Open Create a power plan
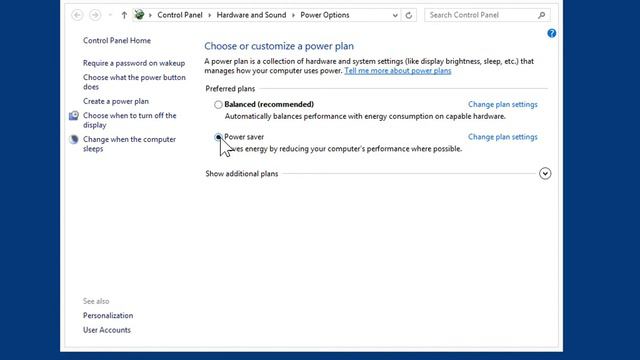 coord(116,101)
